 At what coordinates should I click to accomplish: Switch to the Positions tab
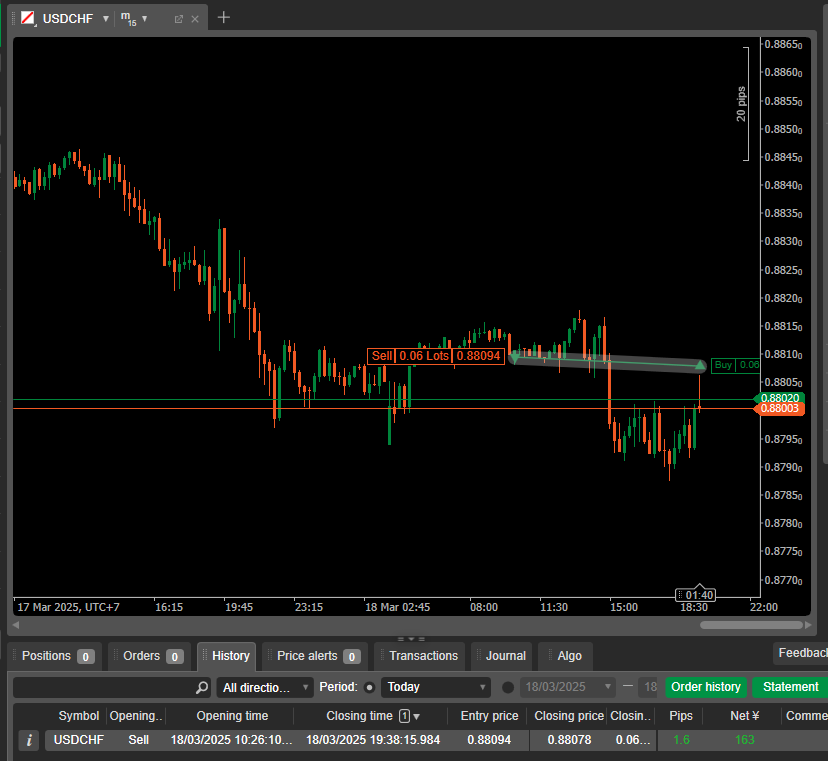[x=57, y=656]
